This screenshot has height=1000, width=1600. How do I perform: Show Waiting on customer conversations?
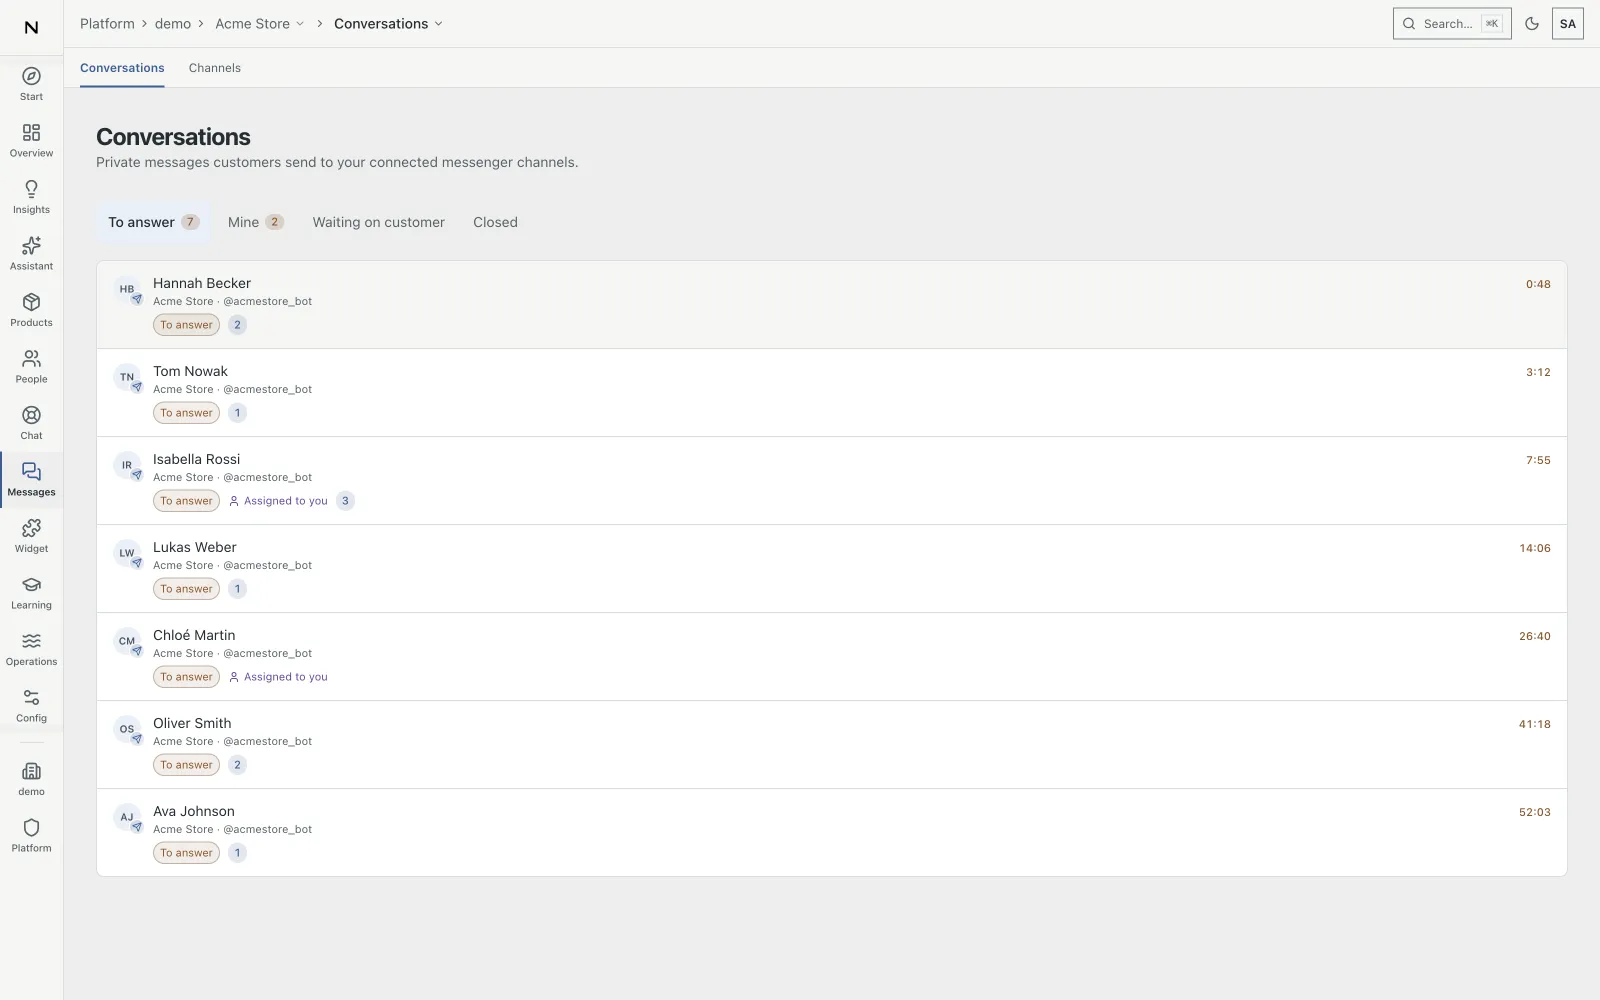pos(378,222)
